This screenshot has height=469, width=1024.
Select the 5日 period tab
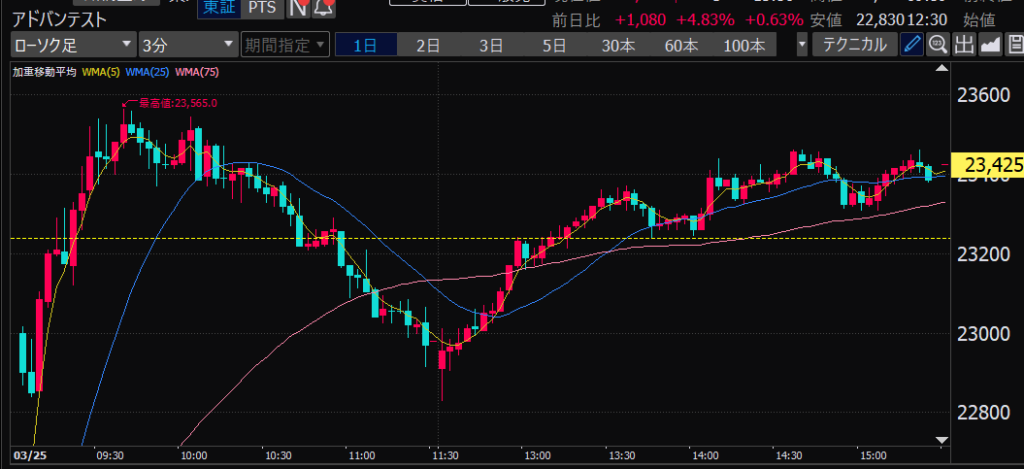(x=553, y=45)
